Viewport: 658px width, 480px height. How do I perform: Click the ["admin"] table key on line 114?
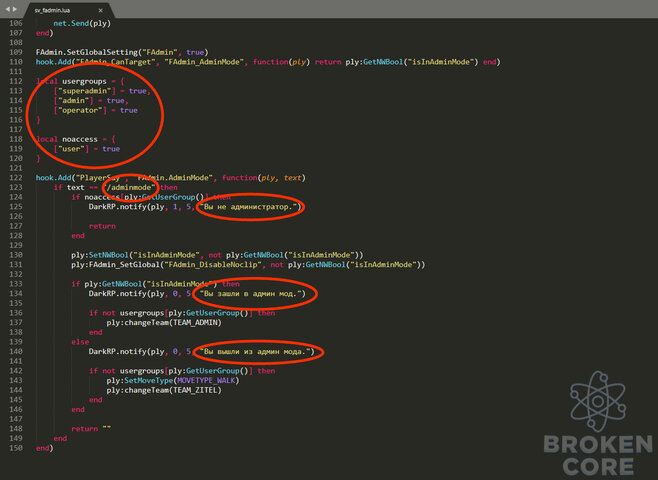tap(73, 101)
